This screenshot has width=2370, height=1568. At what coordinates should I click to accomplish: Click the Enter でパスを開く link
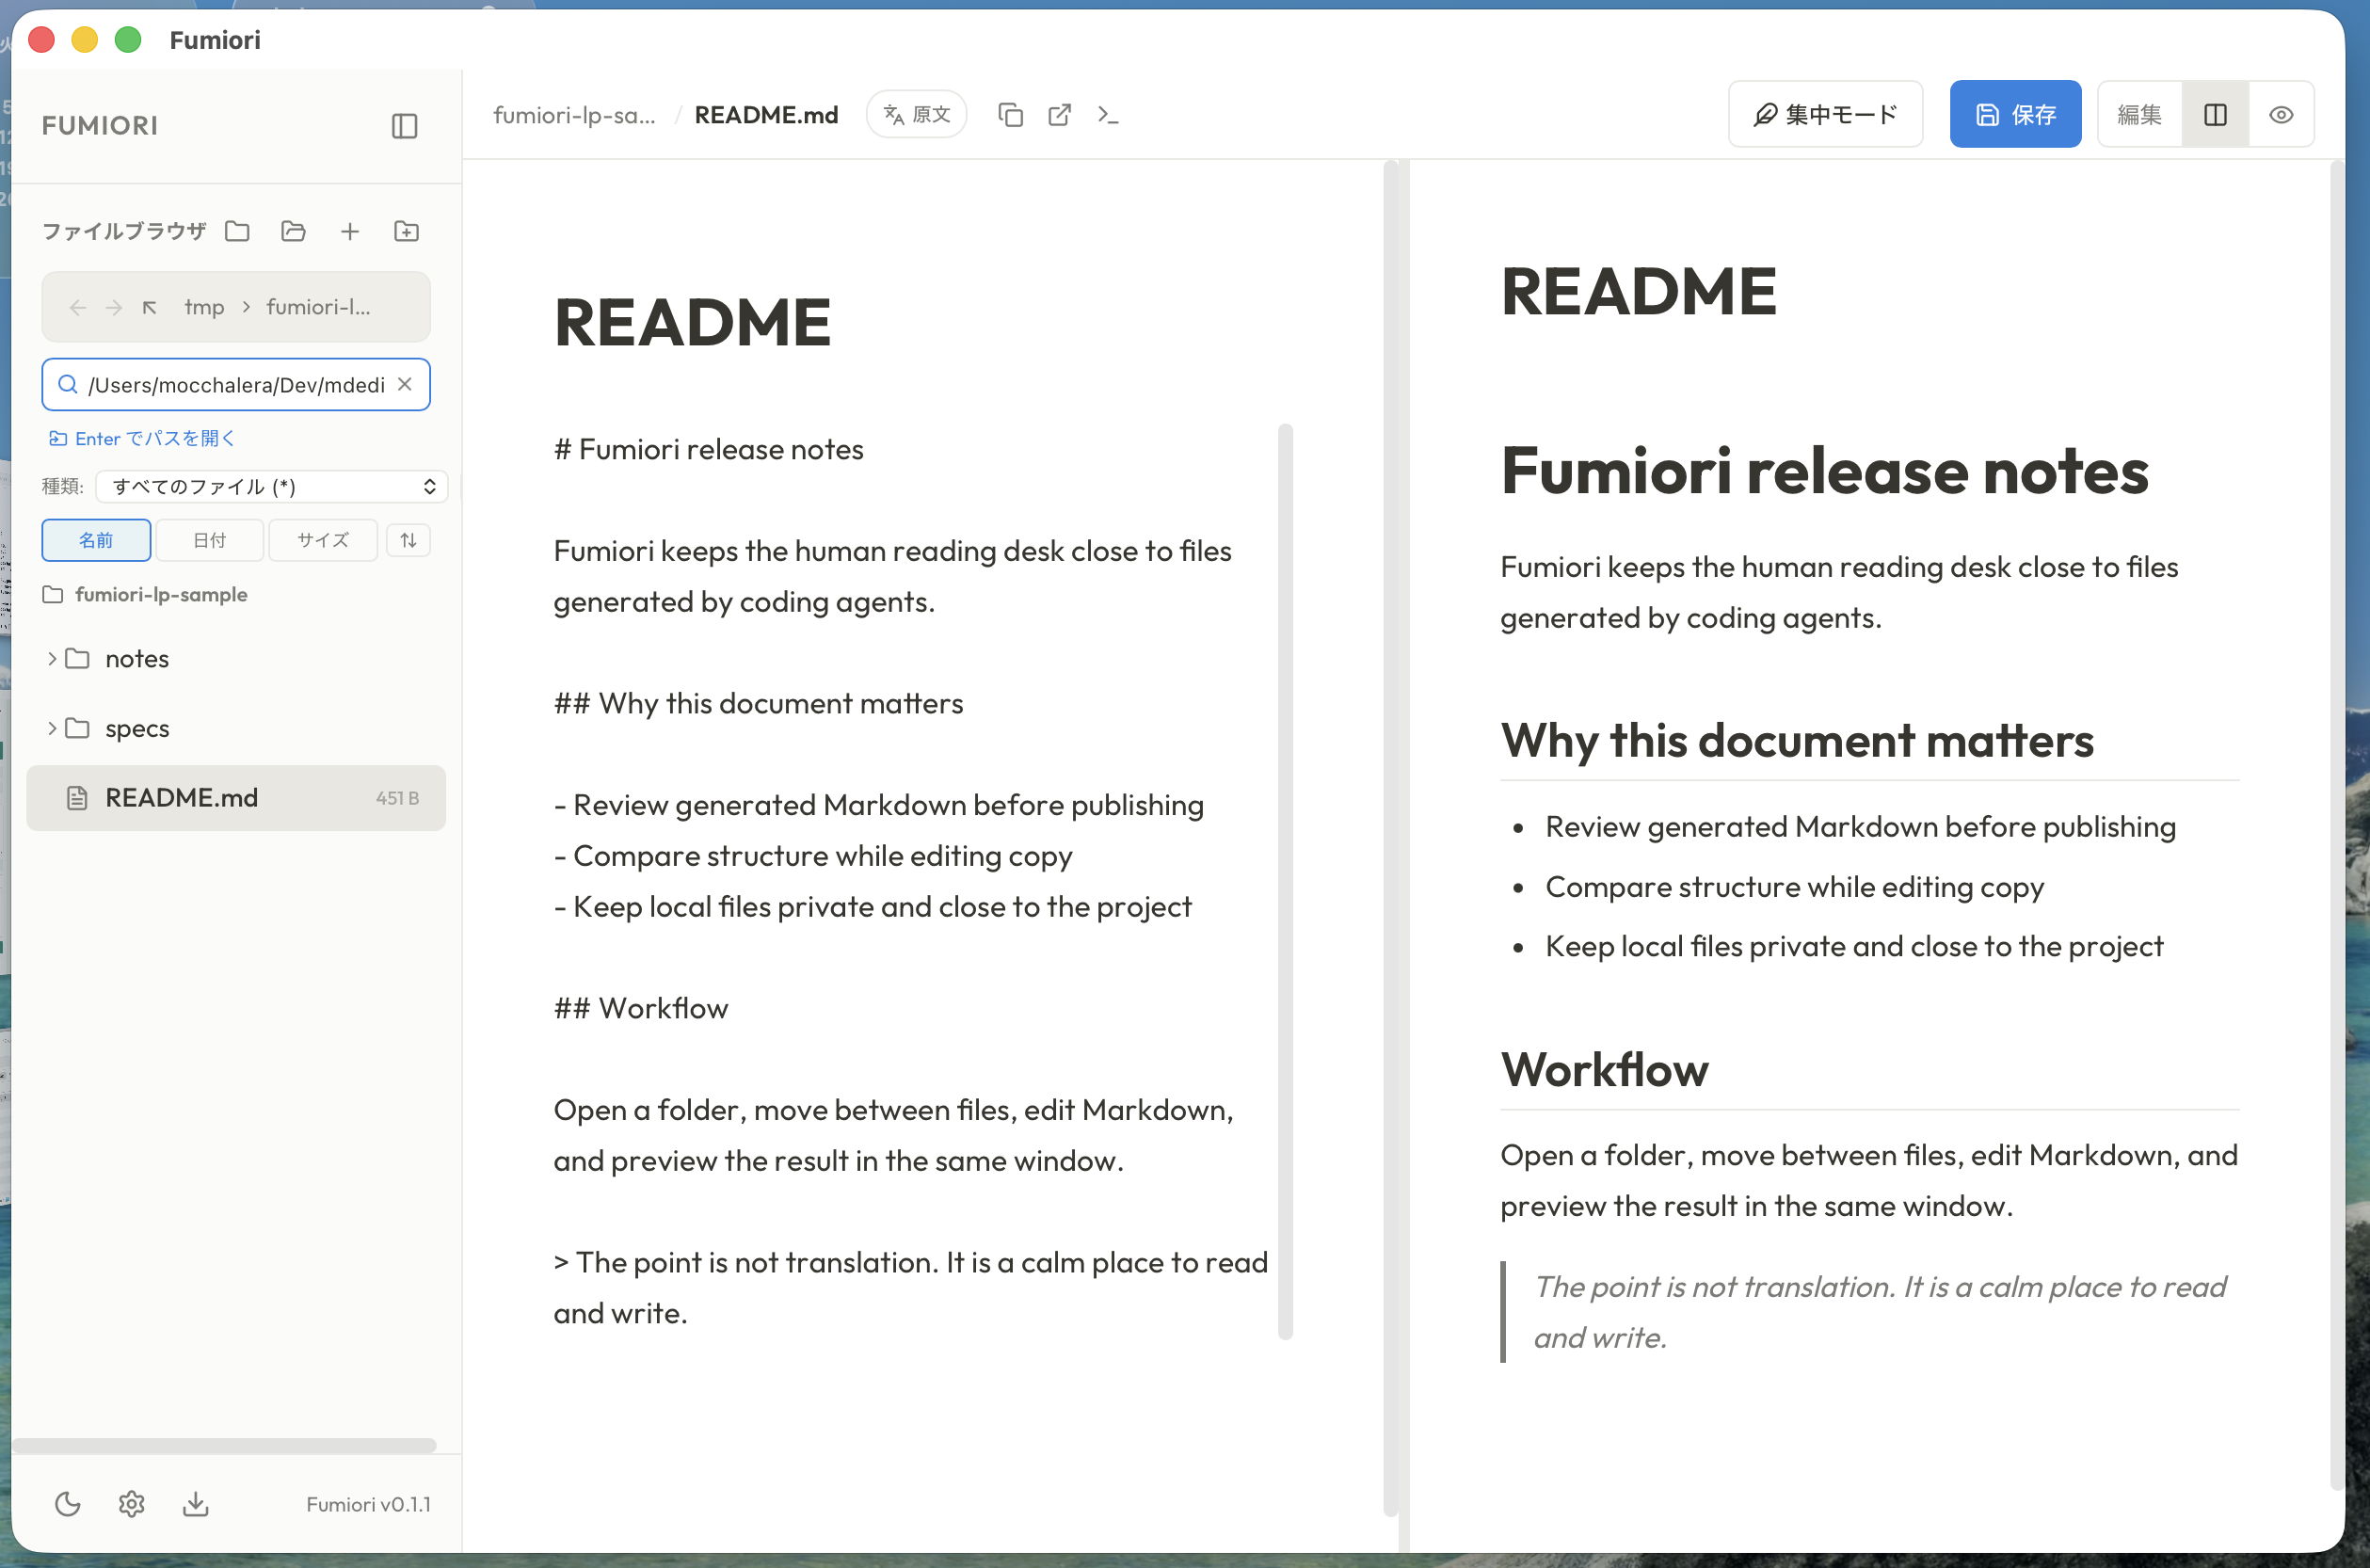click(142, 439)
